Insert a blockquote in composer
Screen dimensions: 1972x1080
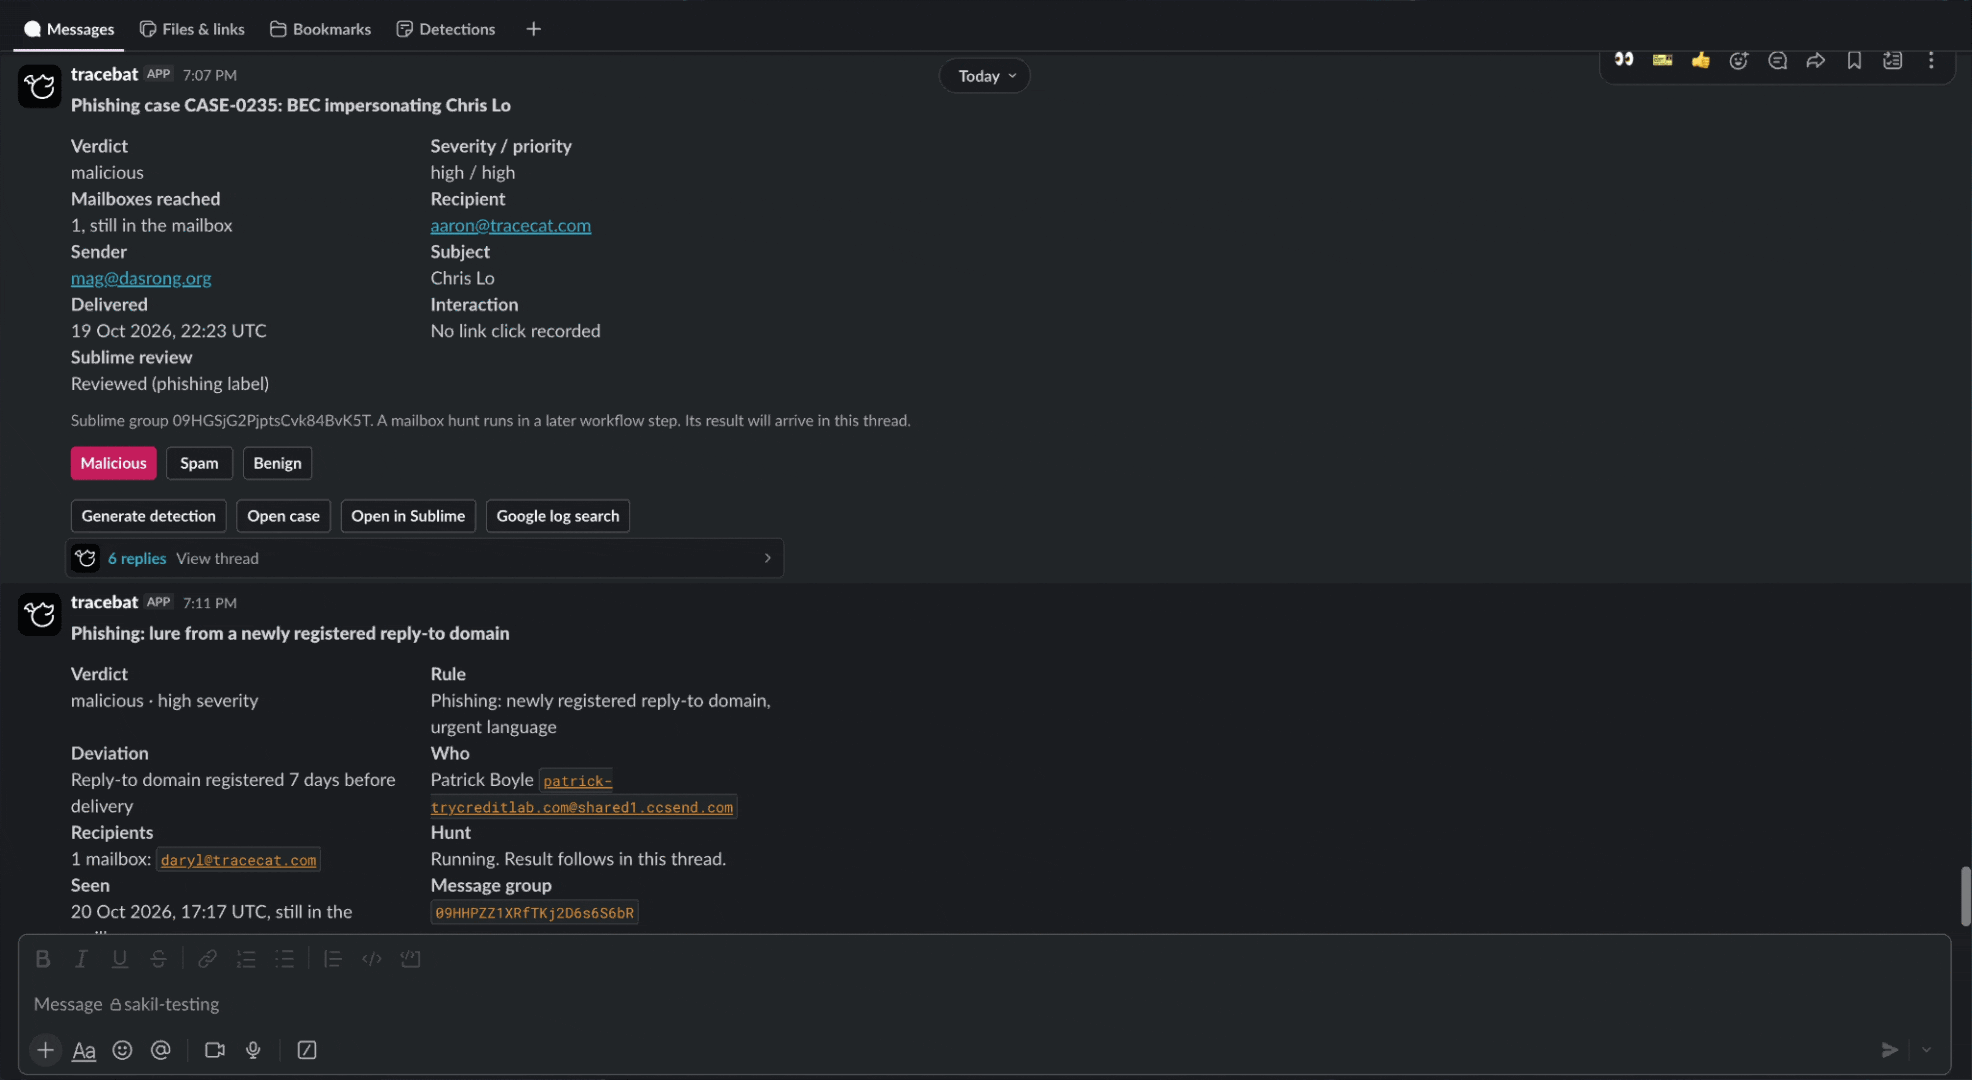pyautogui.click(x=333, y=959)
